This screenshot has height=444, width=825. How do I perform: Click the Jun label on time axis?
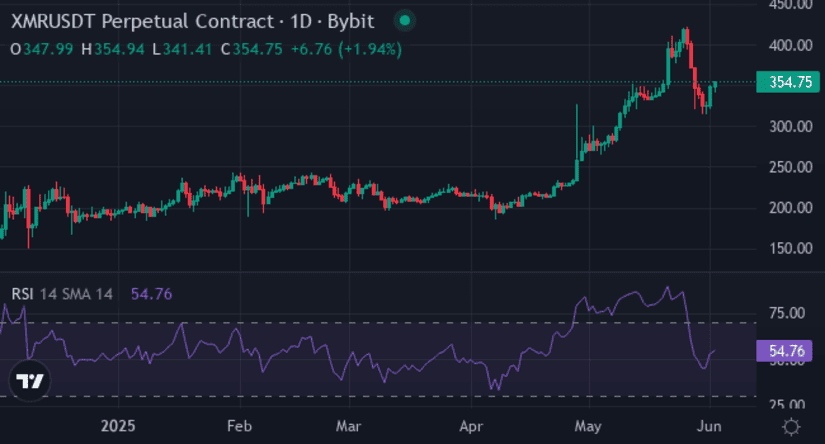pyautogui.click(x=709, y=426)
